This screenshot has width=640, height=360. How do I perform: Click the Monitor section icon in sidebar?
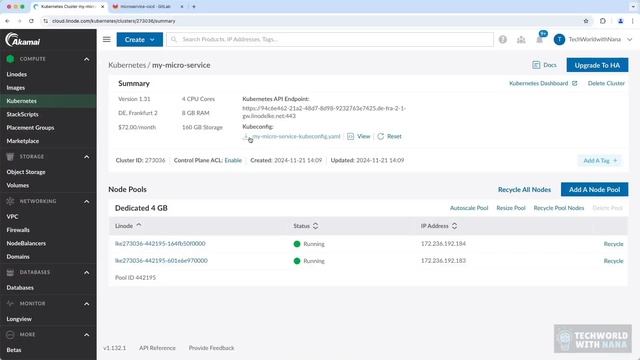click(x=10, y=304)
